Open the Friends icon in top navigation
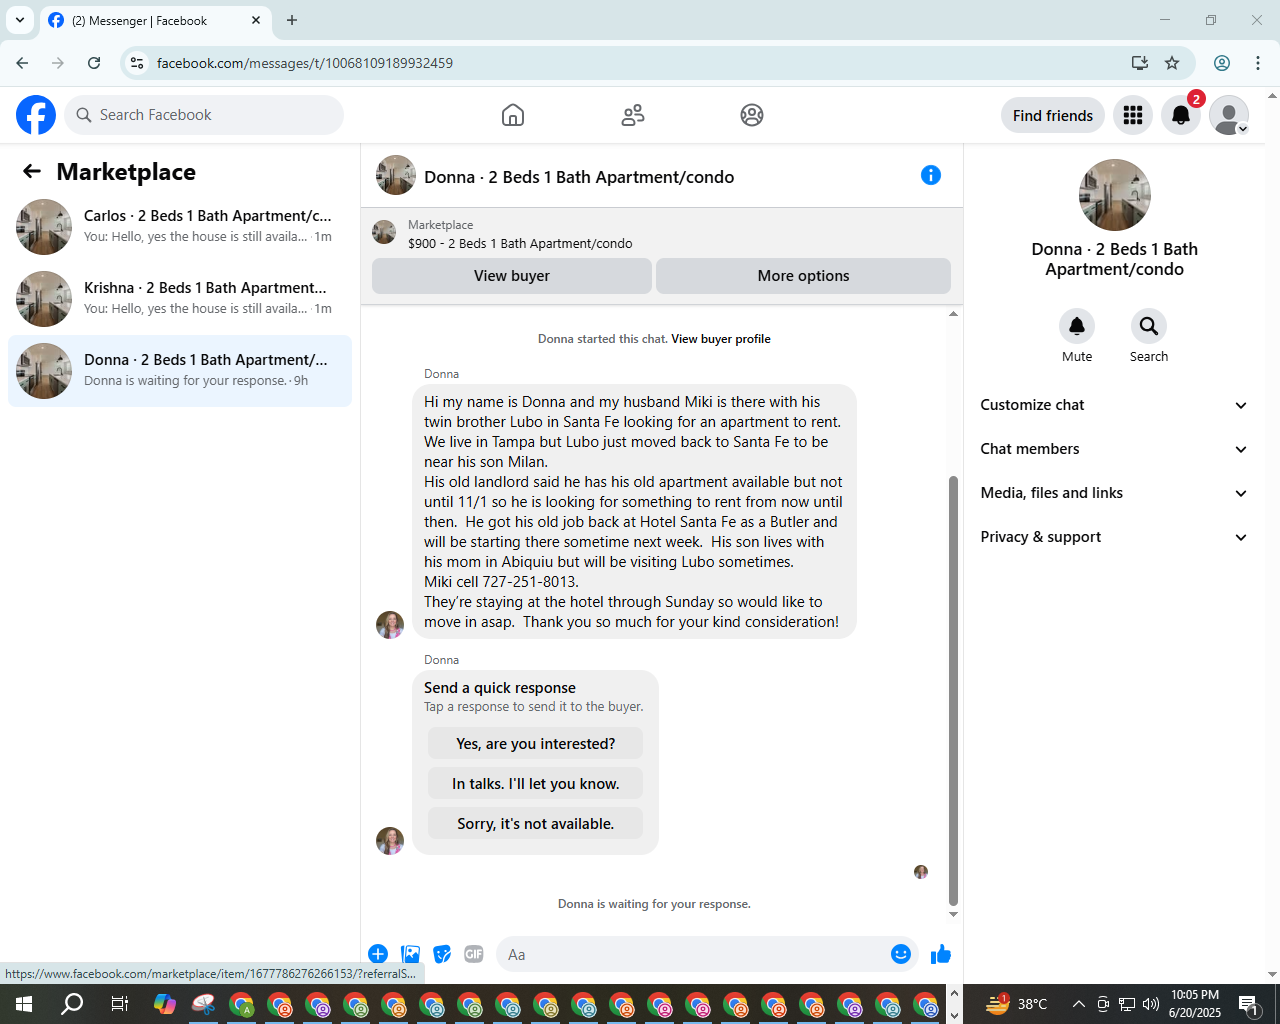Viewport: 1280px width, 1024px height. [x=633, y=115]
